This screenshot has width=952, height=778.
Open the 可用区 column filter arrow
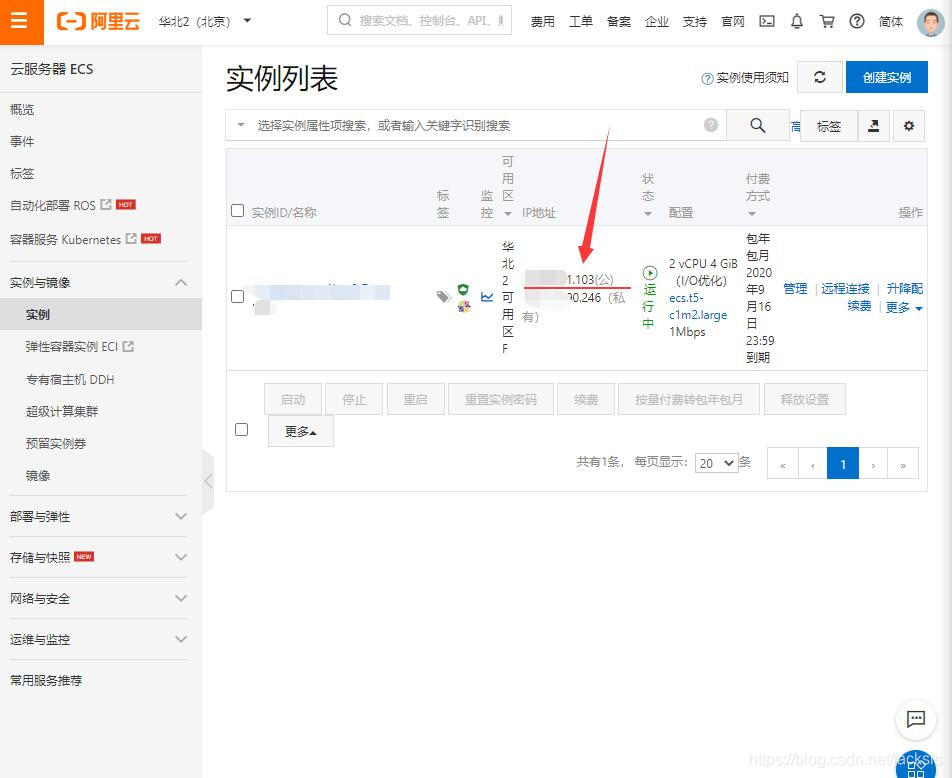click(x=508, y=213)
